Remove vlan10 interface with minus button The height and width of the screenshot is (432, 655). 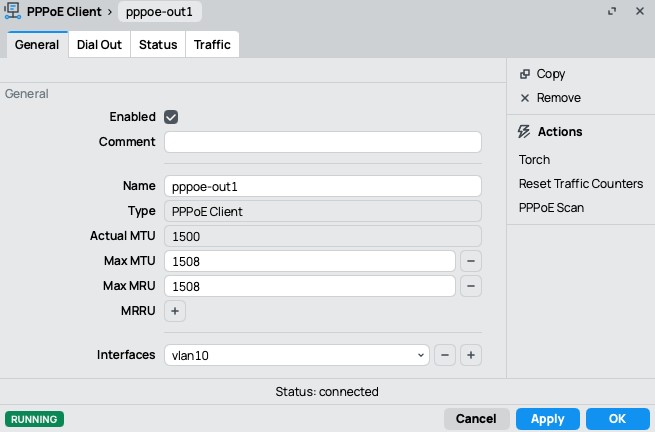[445, 355]
